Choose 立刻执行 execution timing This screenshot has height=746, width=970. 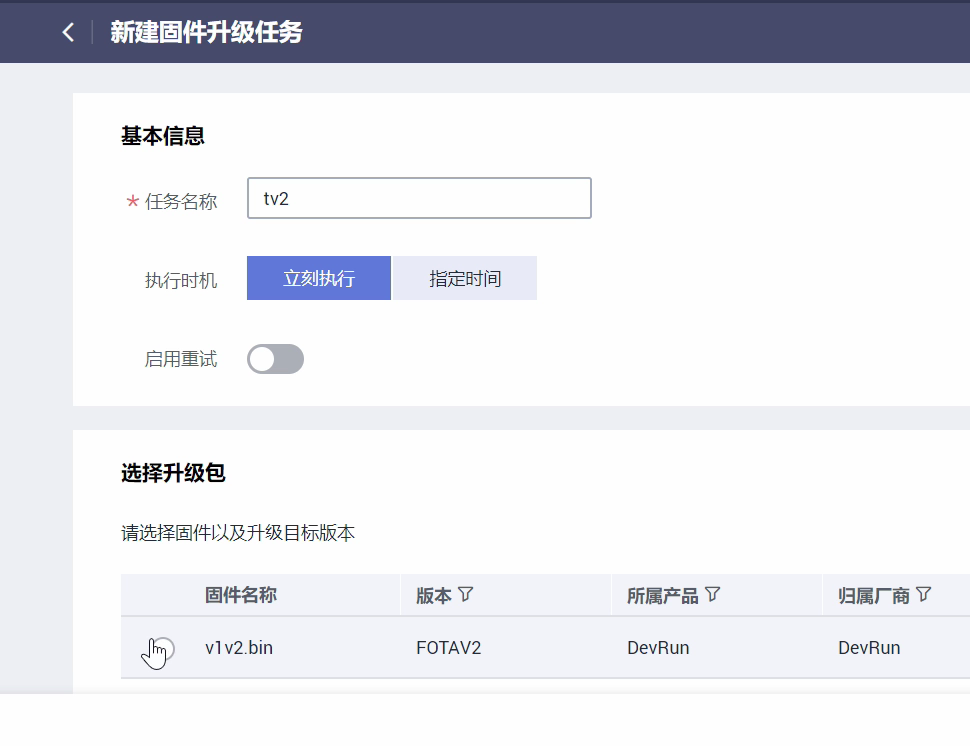[319, 278]
